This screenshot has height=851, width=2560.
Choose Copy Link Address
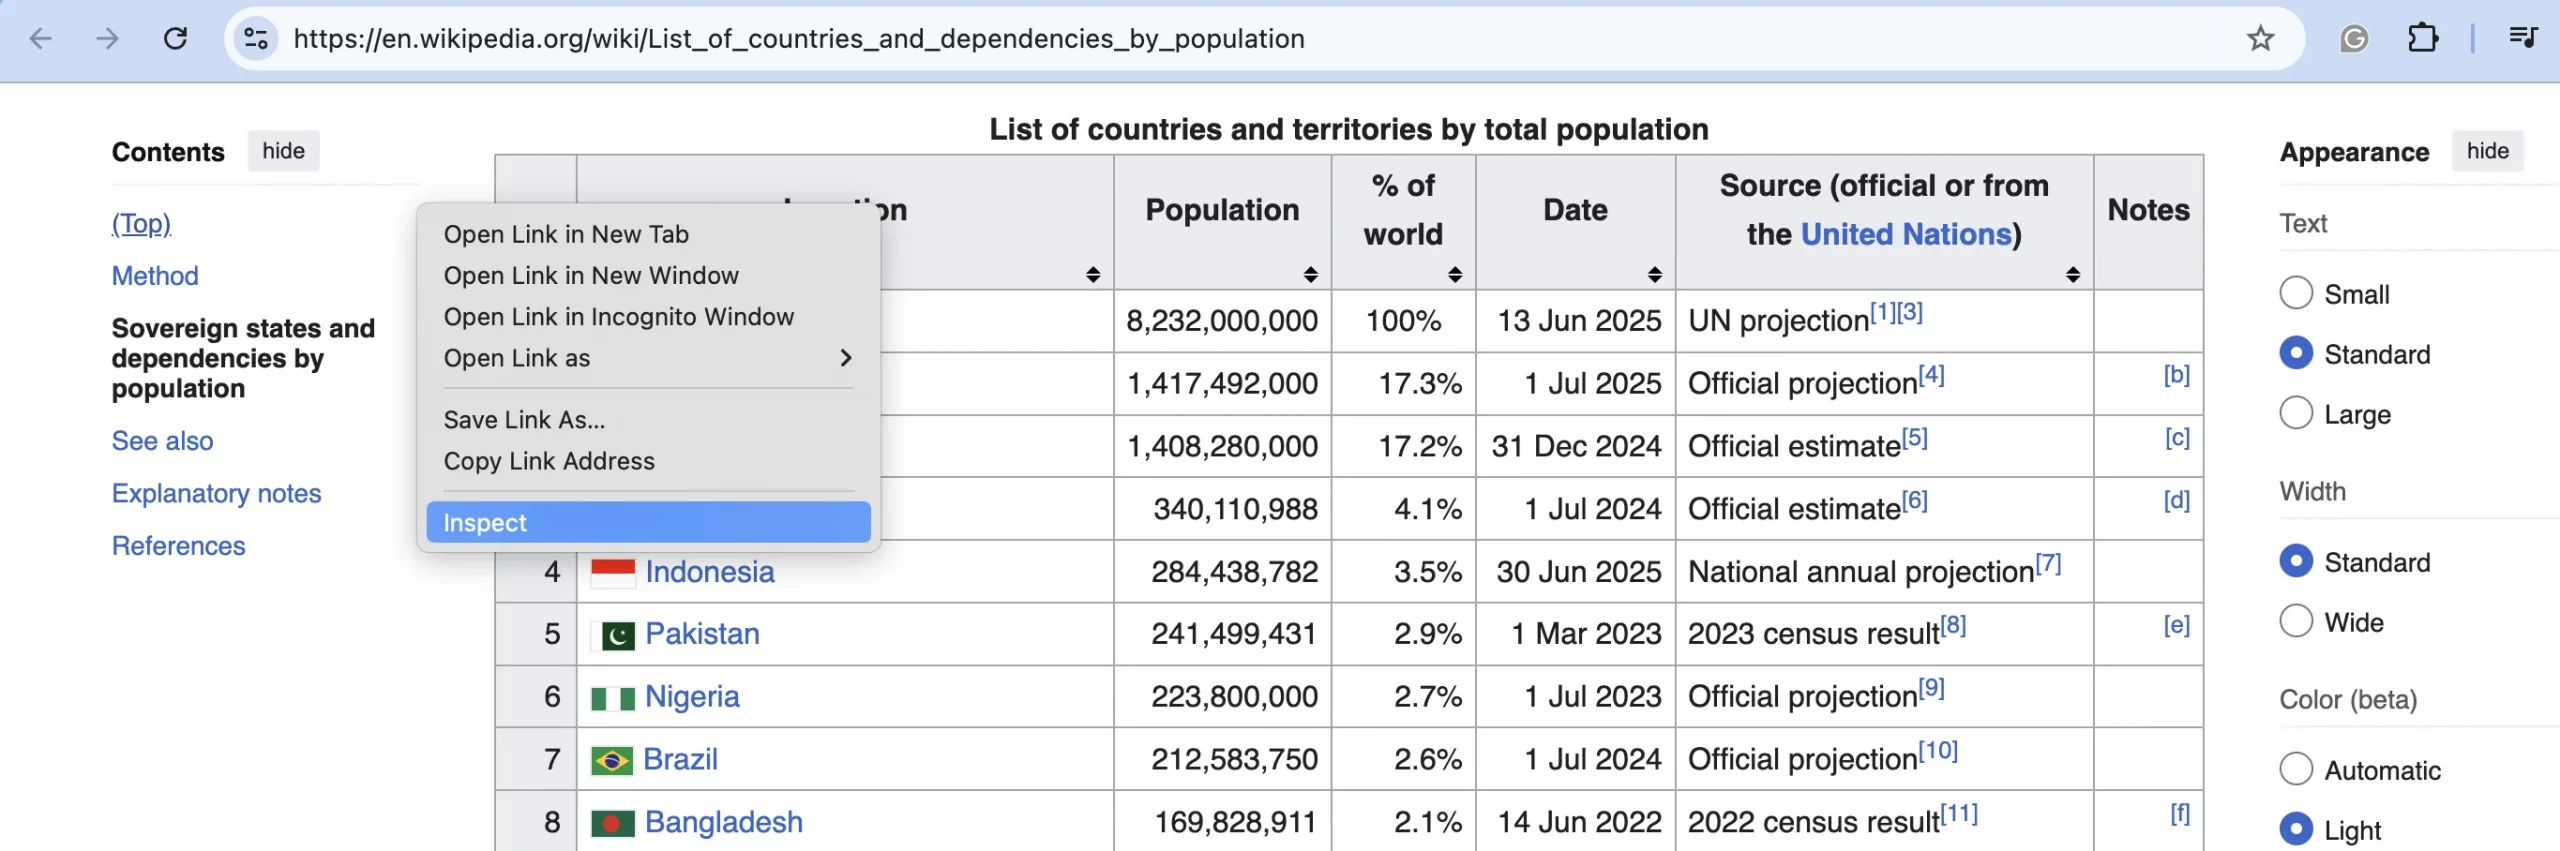pyautogui.click(x=648, y=461)
